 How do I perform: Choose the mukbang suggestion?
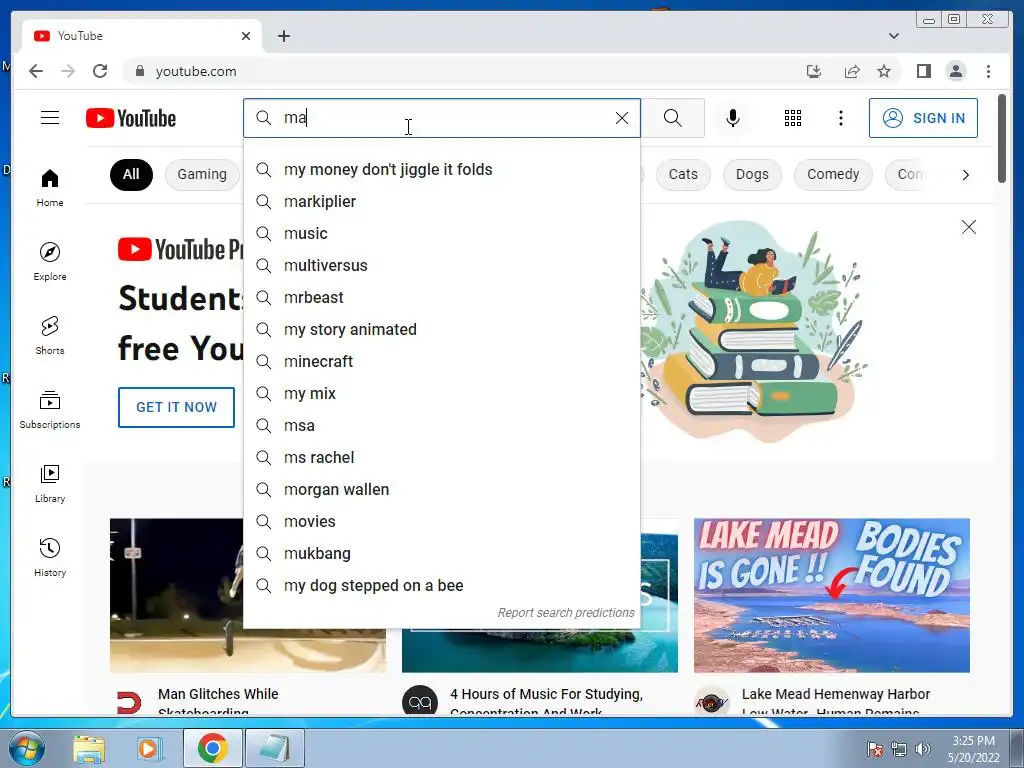(441, 554)
